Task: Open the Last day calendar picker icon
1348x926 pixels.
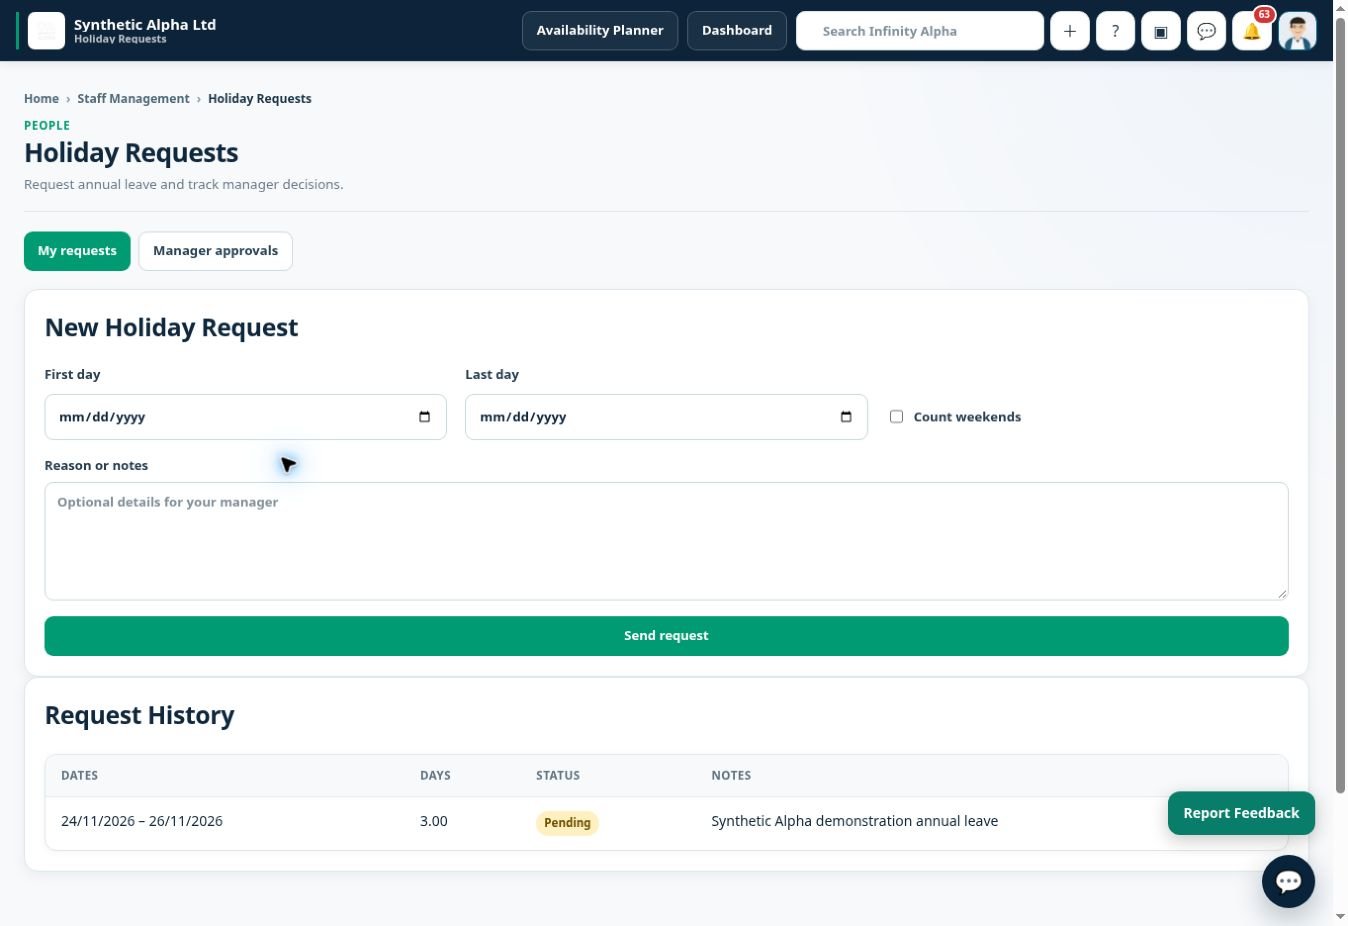Action: pyautogui.click(x=846, y=417)
